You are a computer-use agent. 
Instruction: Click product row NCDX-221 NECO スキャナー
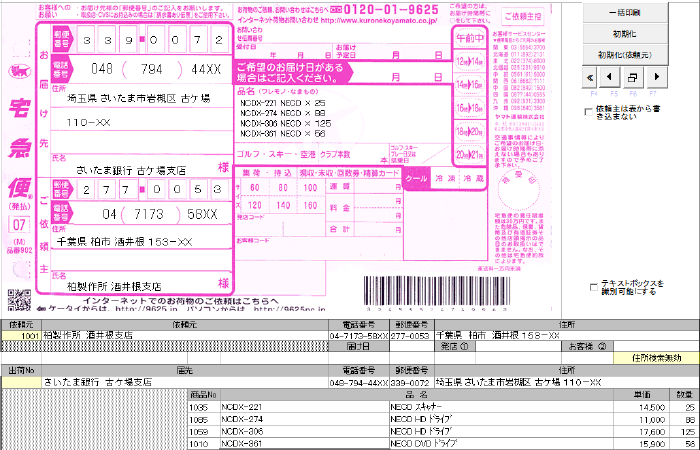(443, 407)
